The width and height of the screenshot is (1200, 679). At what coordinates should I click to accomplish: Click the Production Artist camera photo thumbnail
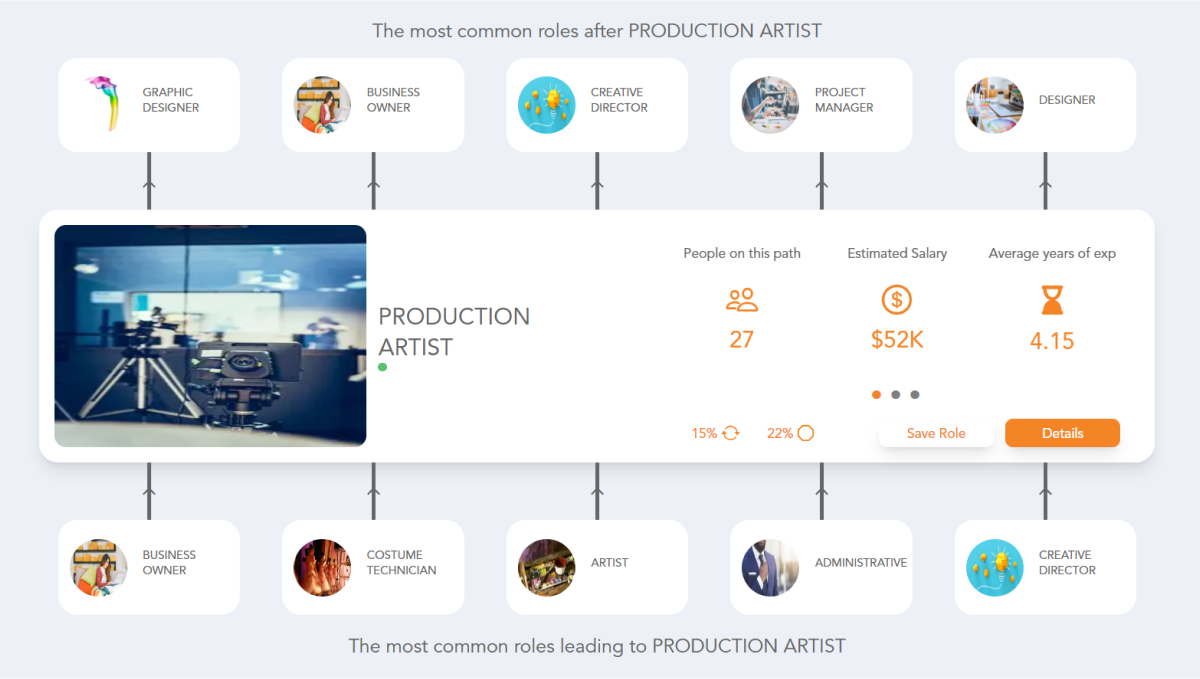210,335
